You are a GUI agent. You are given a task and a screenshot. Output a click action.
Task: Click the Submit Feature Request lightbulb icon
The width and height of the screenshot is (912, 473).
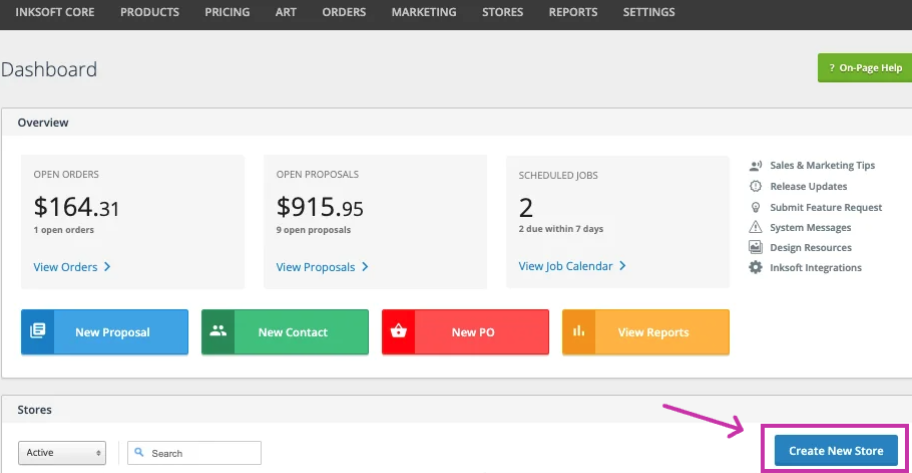(756, 207)
